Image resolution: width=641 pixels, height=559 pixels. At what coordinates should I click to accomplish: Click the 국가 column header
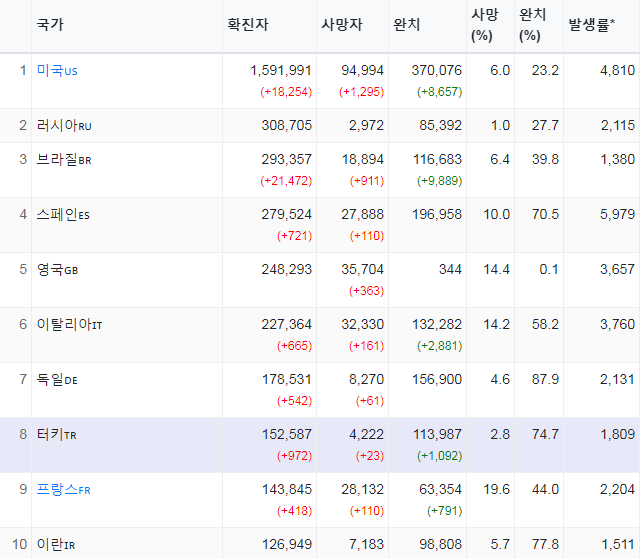pyautogui.click(x=50, y=25)
